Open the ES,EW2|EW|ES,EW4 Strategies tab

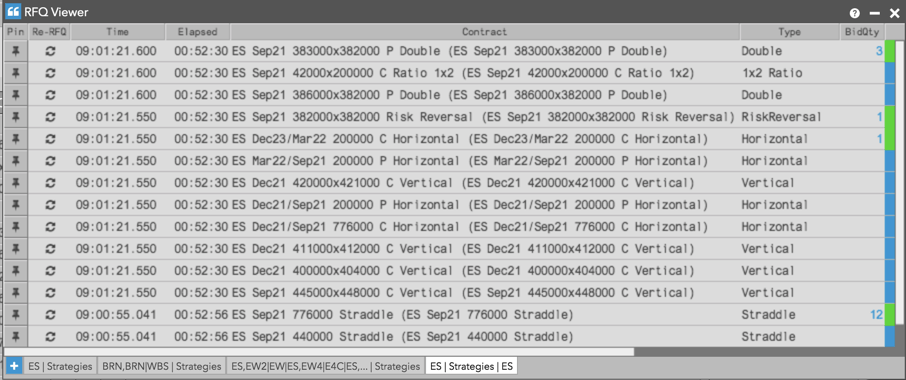click(x=326, y=366)
